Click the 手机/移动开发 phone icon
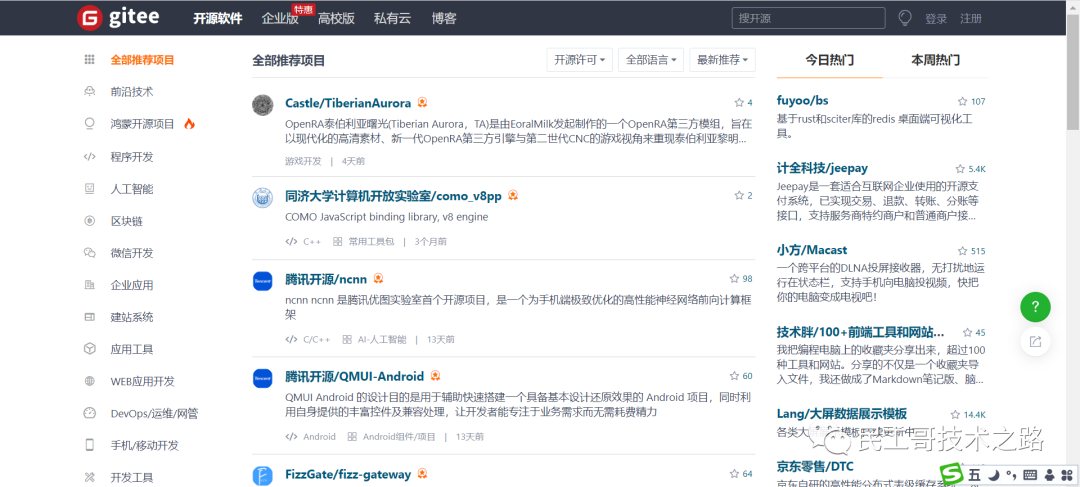 (x=90, y=445)
